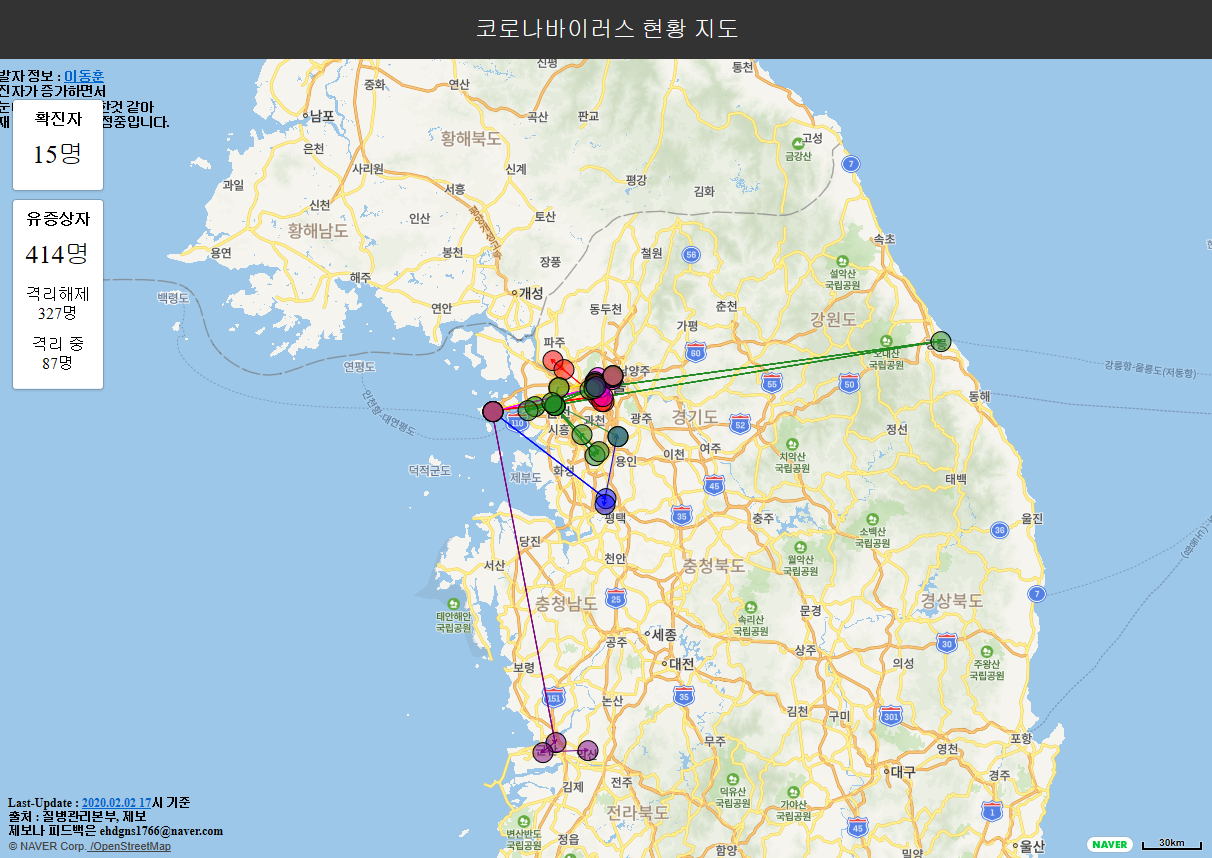
Task: Click the 30km map scale bar
Action: point(1171,845)
